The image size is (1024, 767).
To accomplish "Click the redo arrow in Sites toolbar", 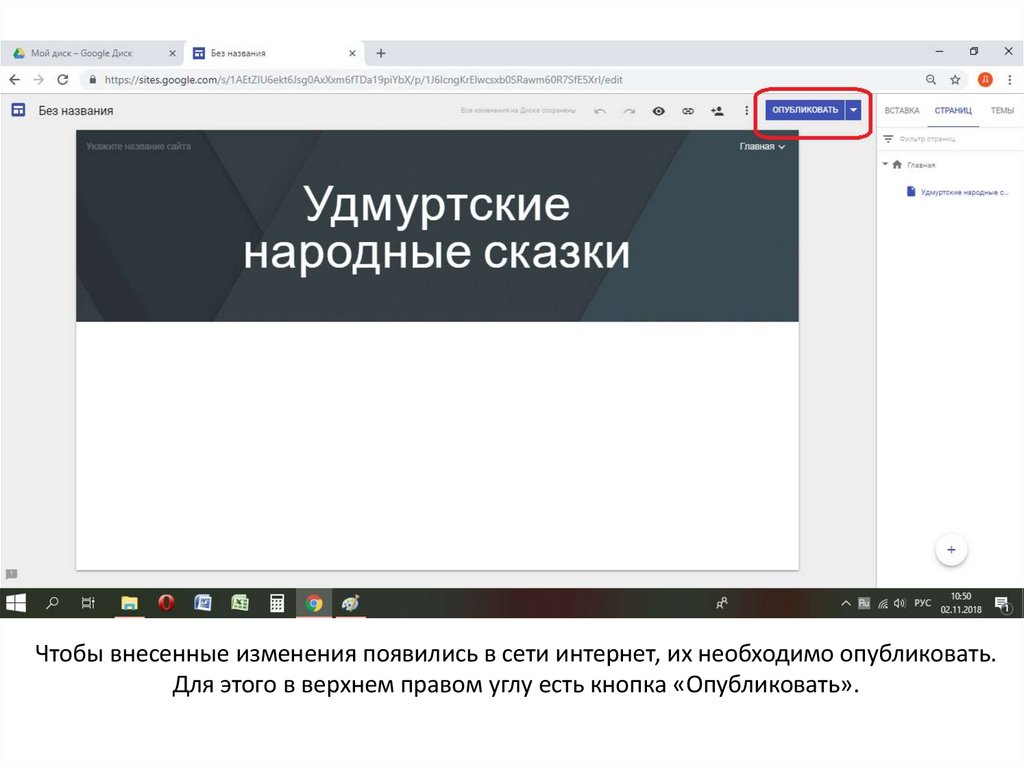I will (629, 111).
